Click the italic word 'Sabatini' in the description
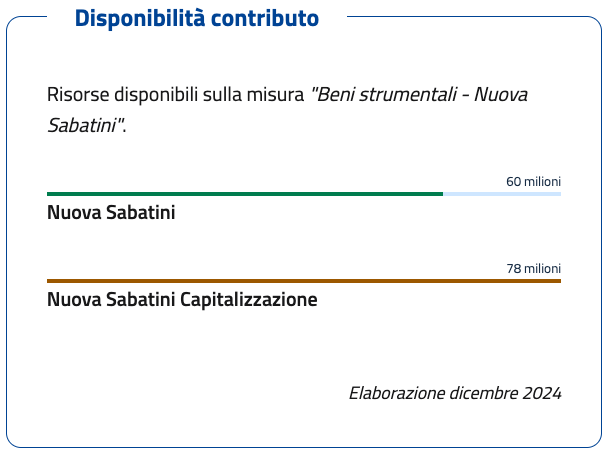605x453 pixels. pyautogui.click(x=82, y=125)
